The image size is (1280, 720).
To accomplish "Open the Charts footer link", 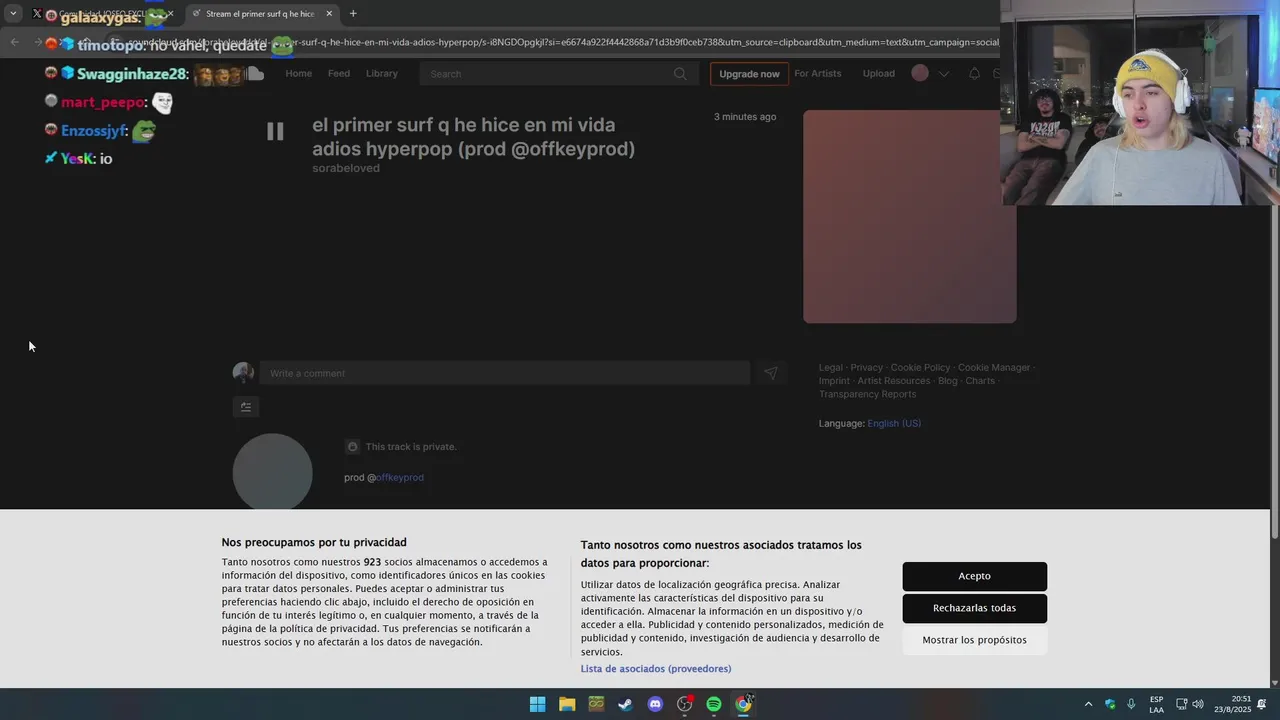I will pos(980,381).
